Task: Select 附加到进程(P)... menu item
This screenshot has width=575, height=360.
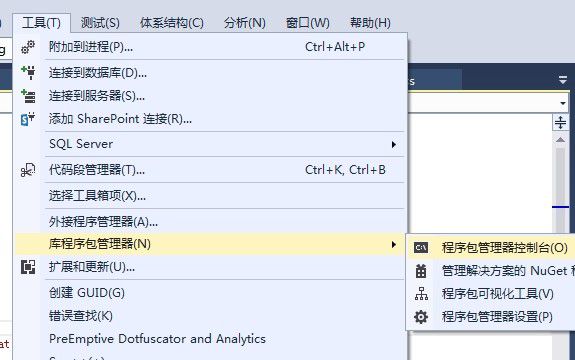Action: tap(210, 47)
